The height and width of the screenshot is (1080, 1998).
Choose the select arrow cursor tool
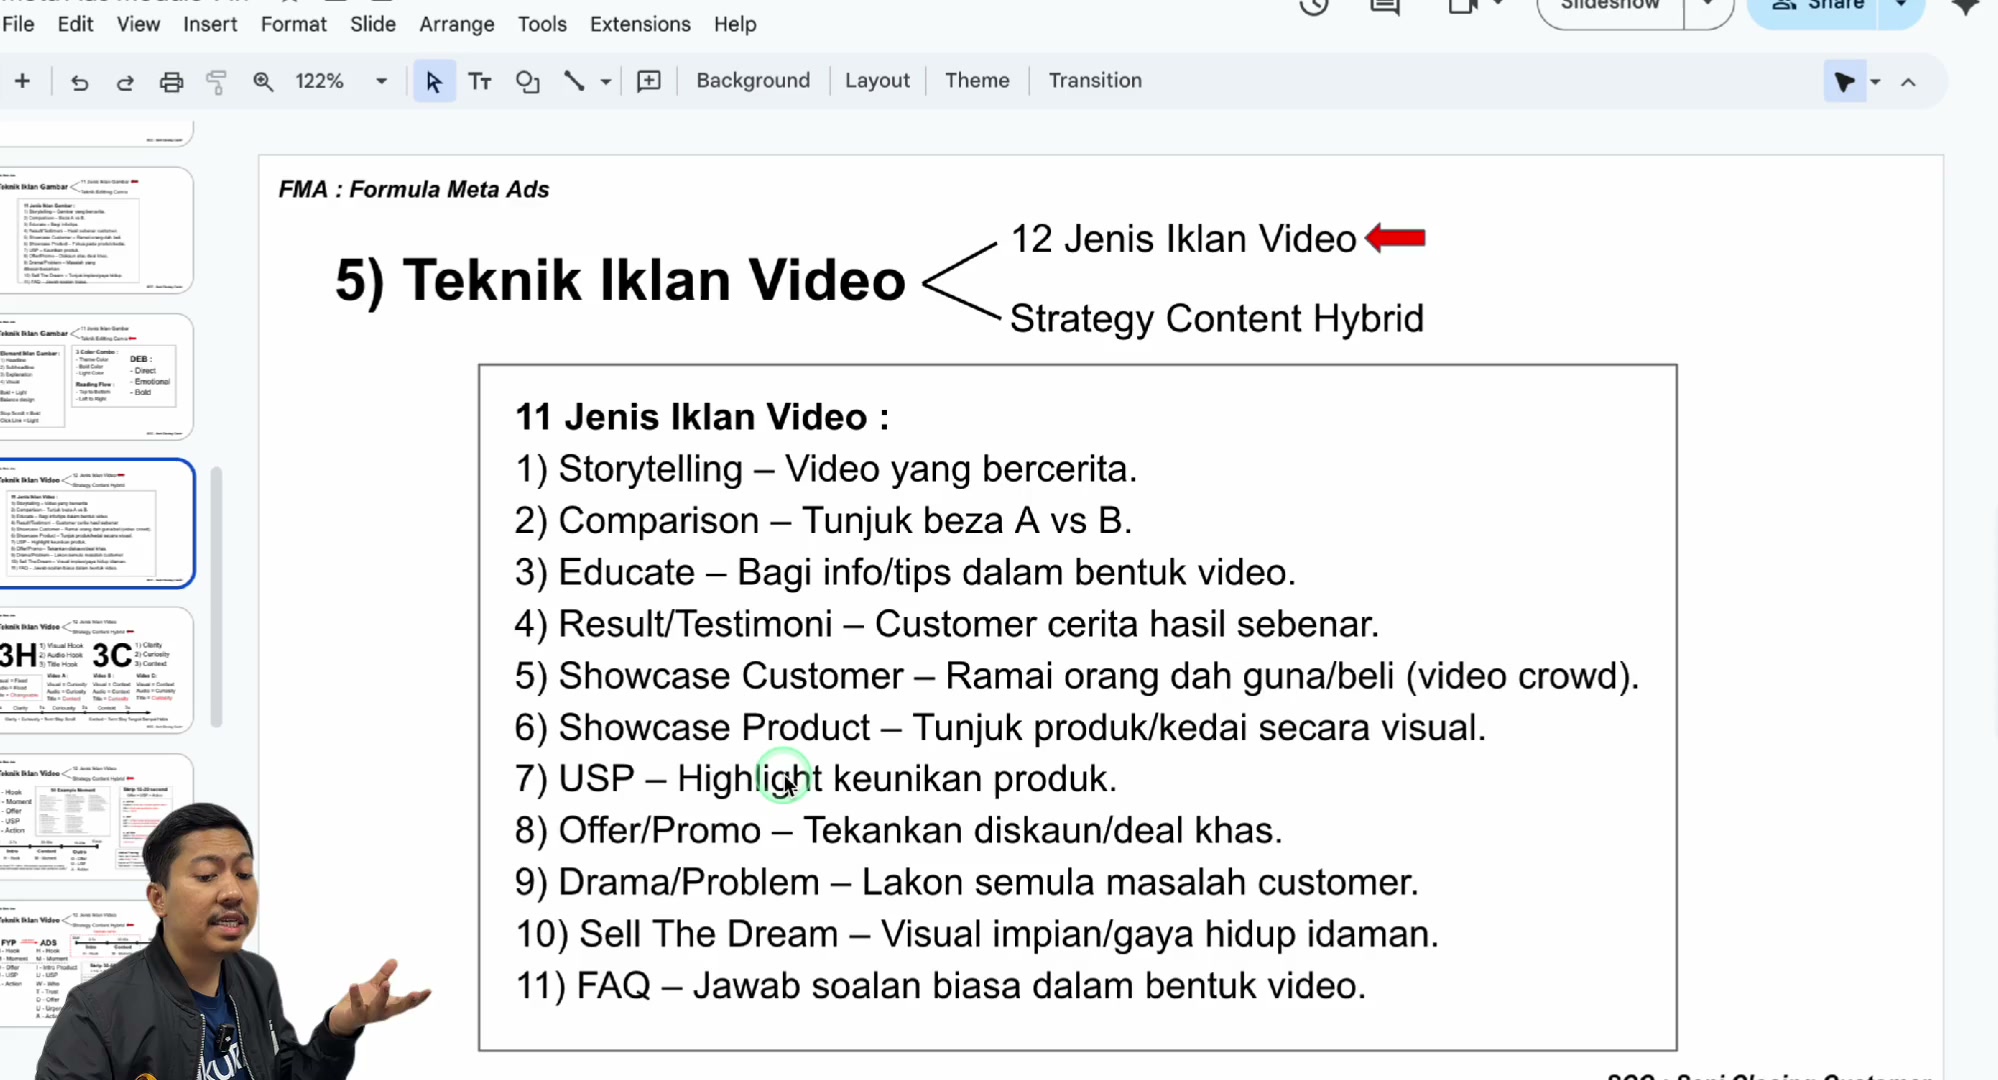point(434,82)
